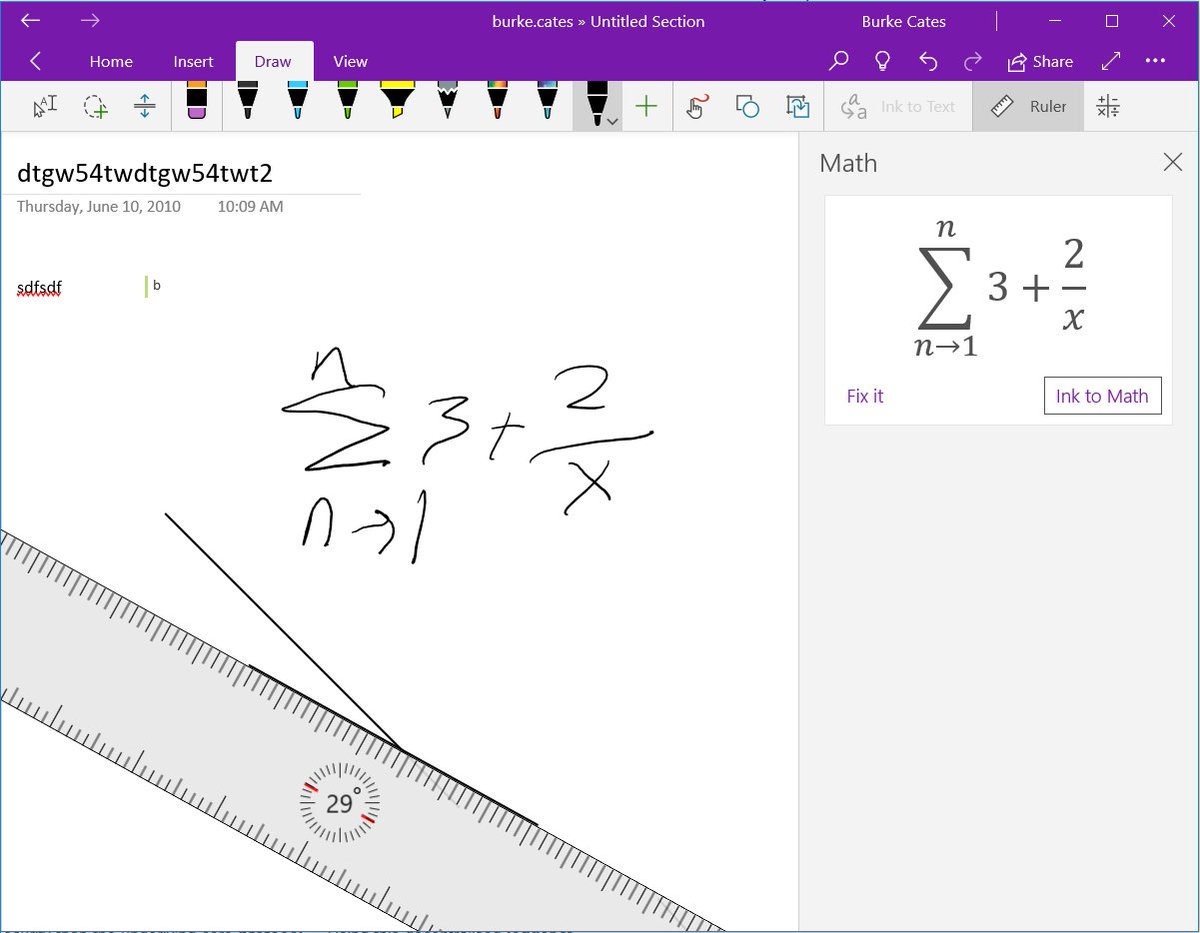Click the Convert ink selection icon
Viewport: 1200px width, 933px height.
pyautogui.click(x=797, y=106)
